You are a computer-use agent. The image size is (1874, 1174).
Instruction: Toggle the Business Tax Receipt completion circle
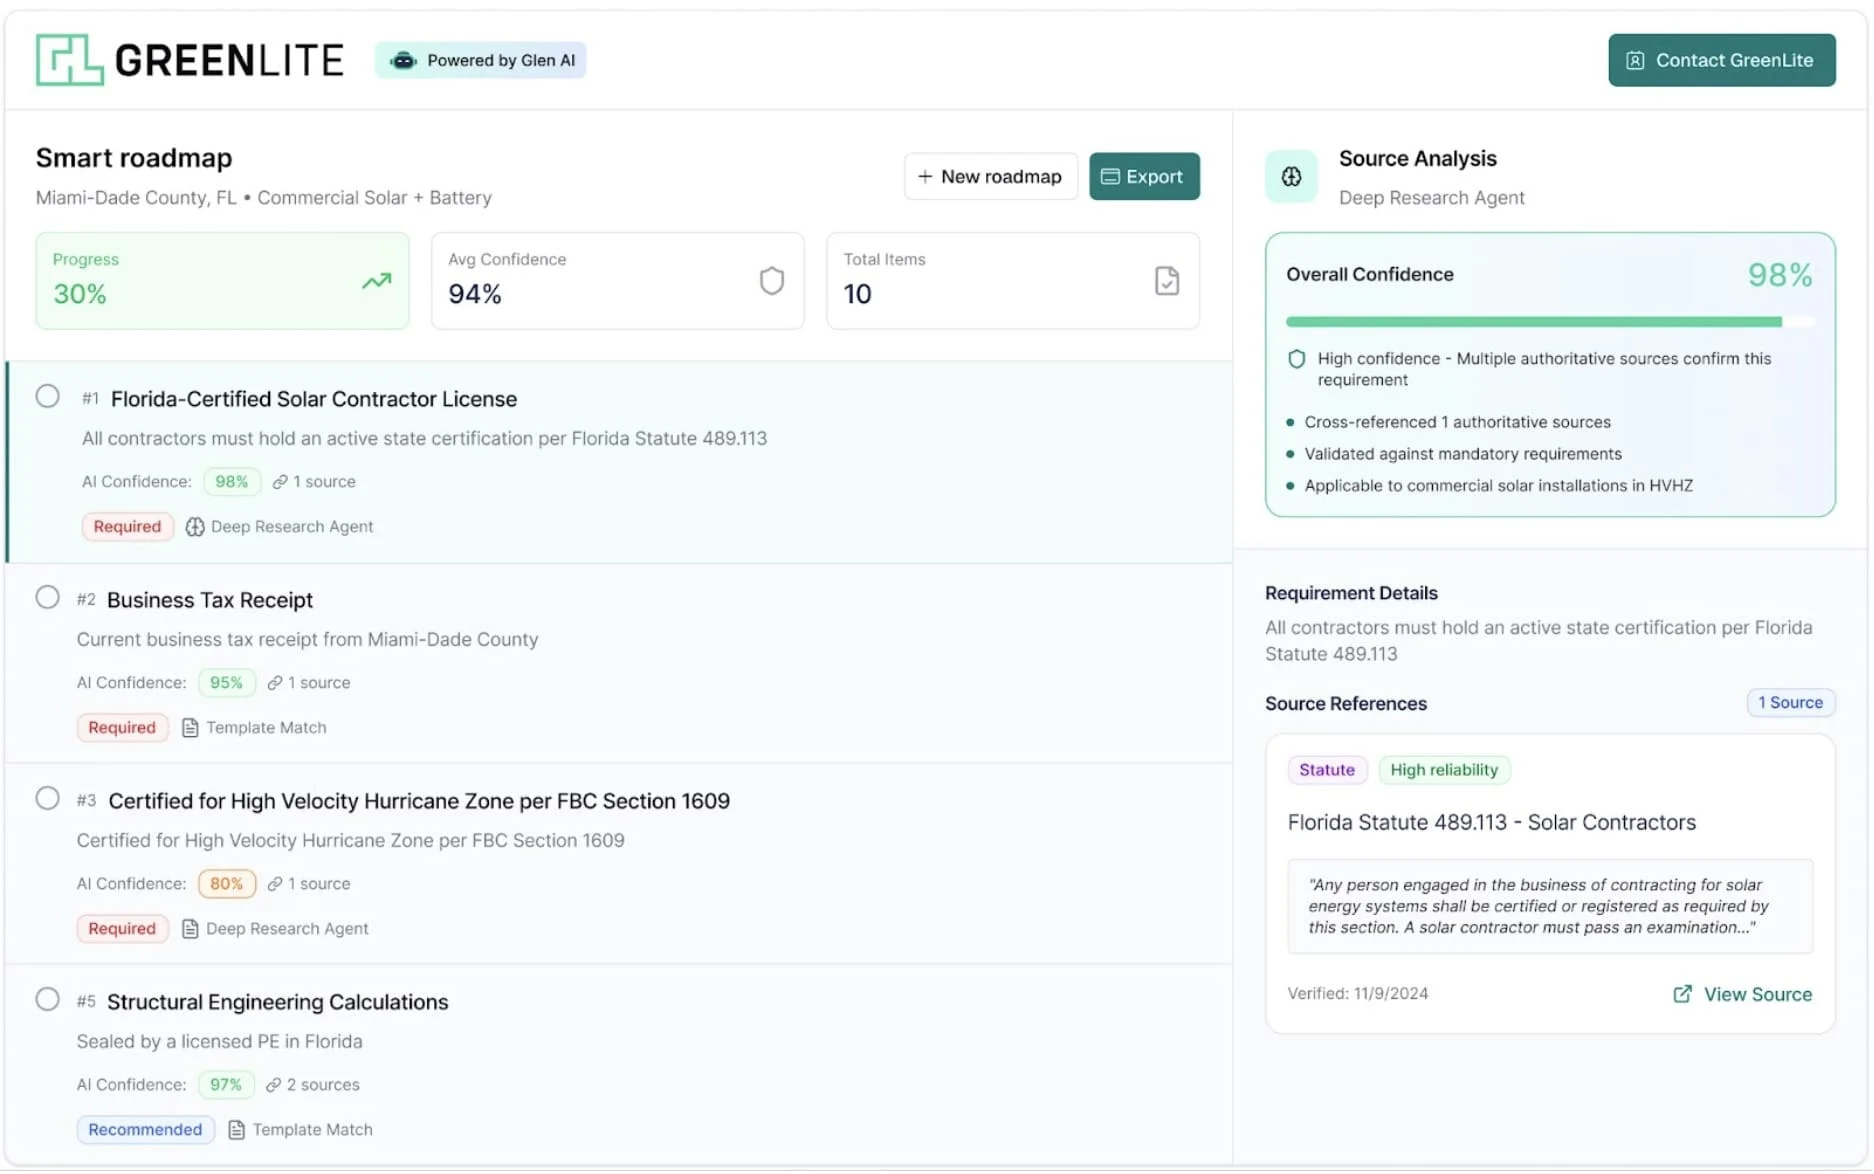coord(47,597)
